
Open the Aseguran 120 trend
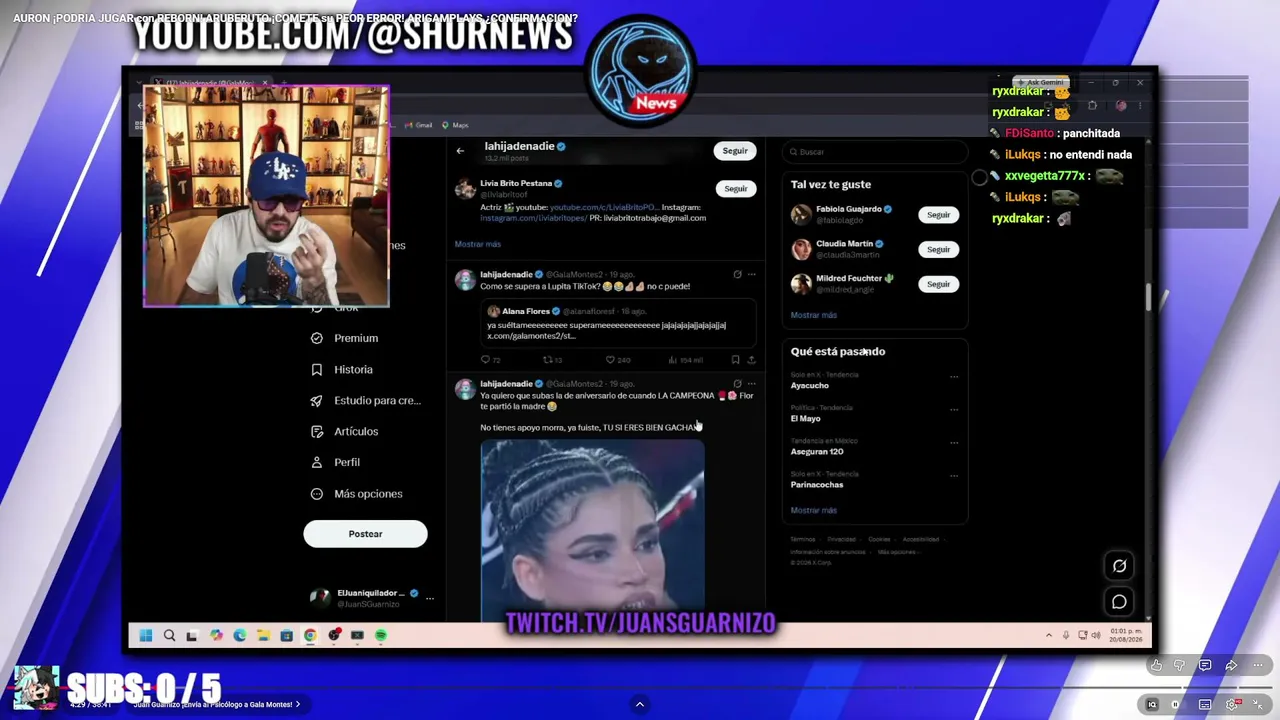817,452
